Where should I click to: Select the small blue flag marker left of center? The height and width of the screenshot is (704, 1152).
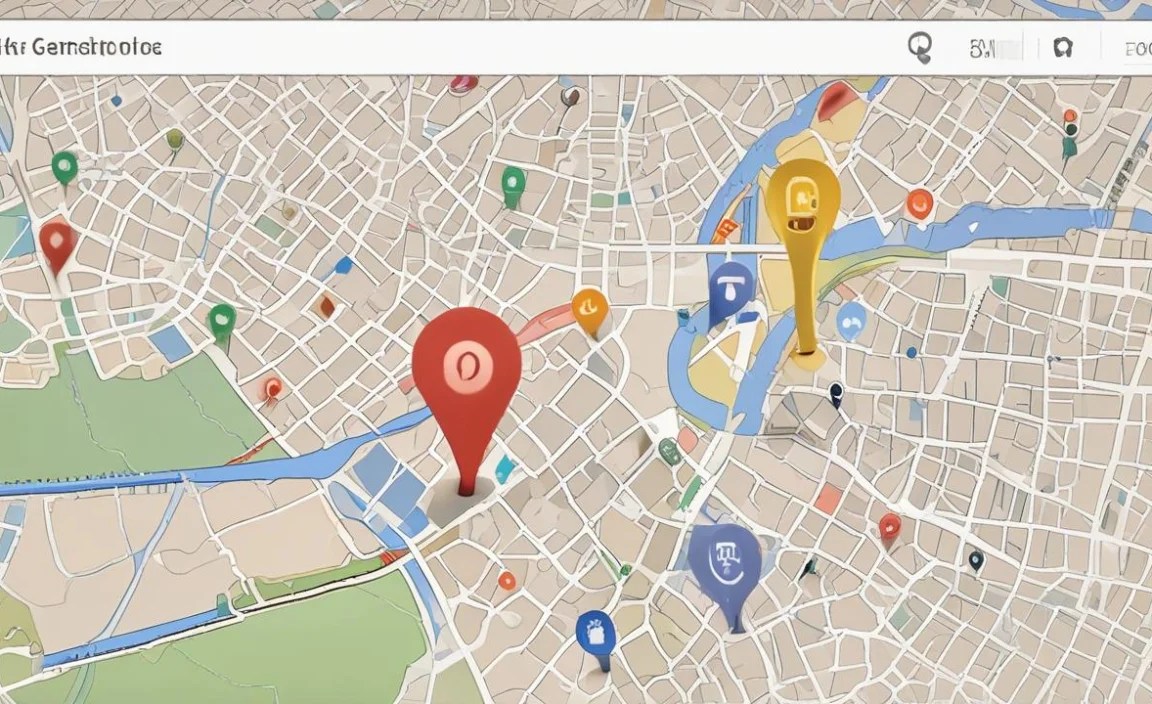(342, 265)
